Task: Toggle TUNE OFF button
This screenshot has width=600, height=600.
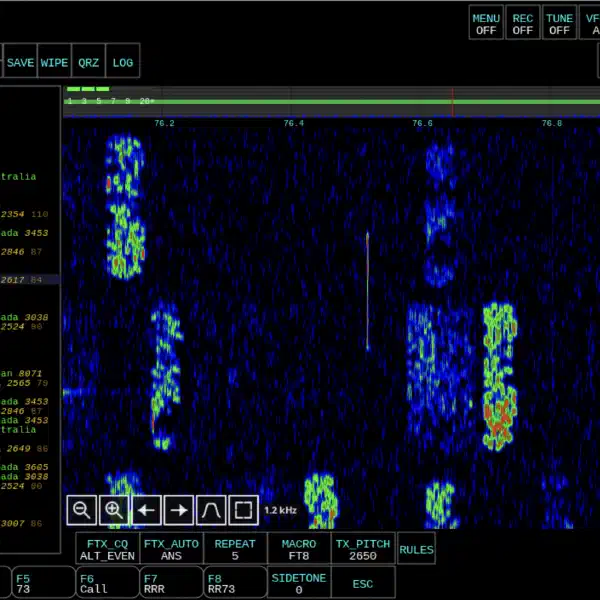Action: (559, 23)
